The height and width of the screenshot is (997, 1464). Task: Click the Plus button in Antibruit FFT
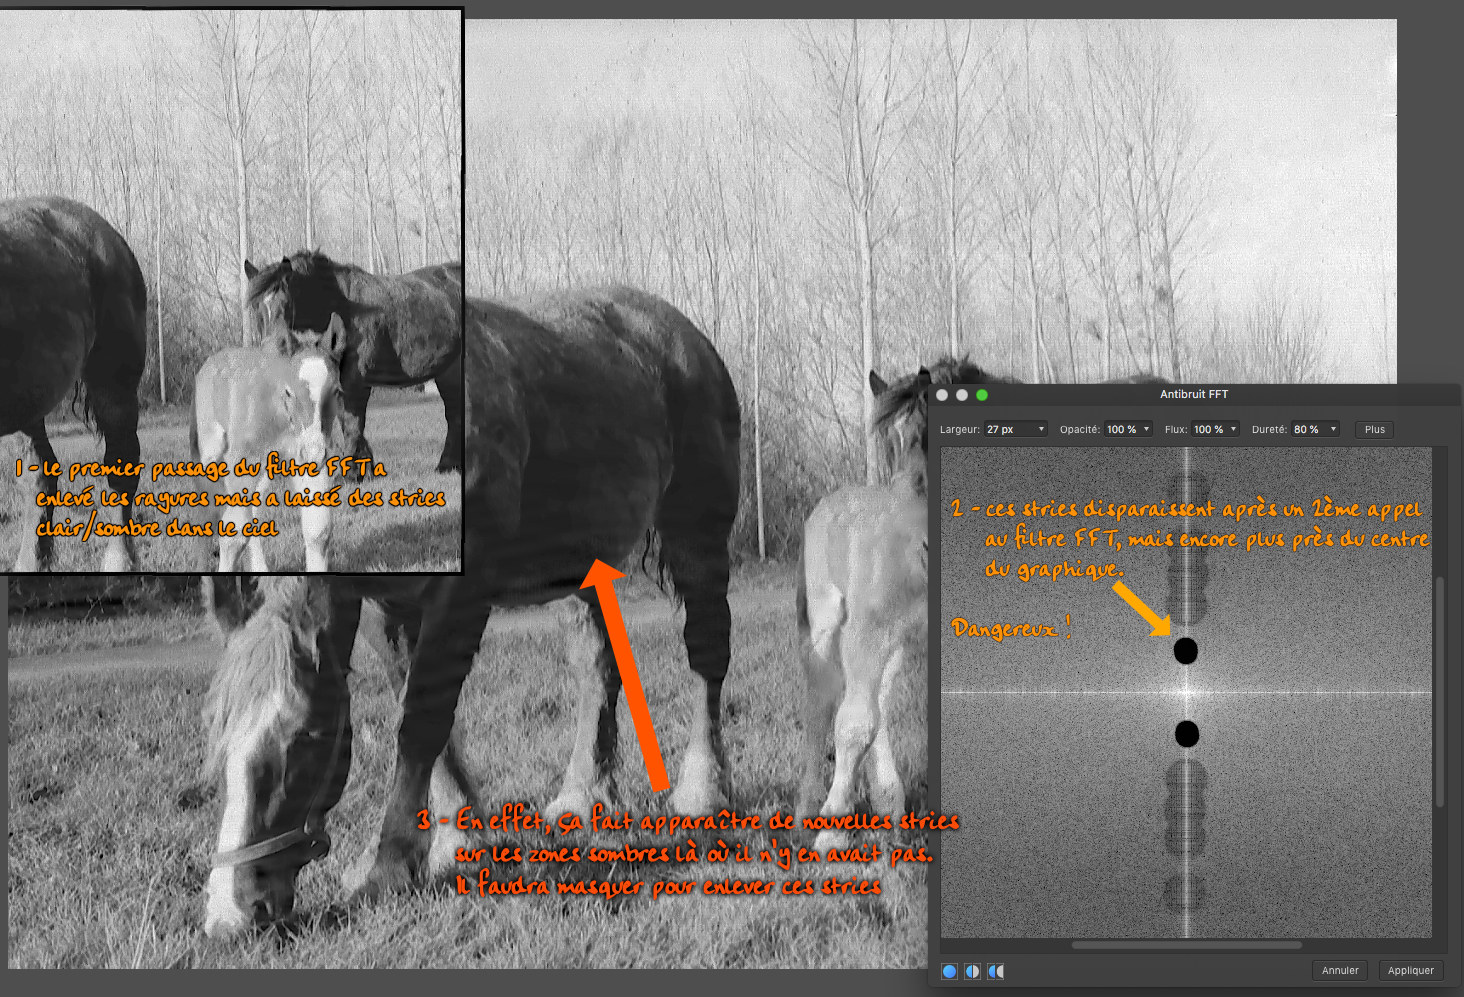tap(1375, 429)
